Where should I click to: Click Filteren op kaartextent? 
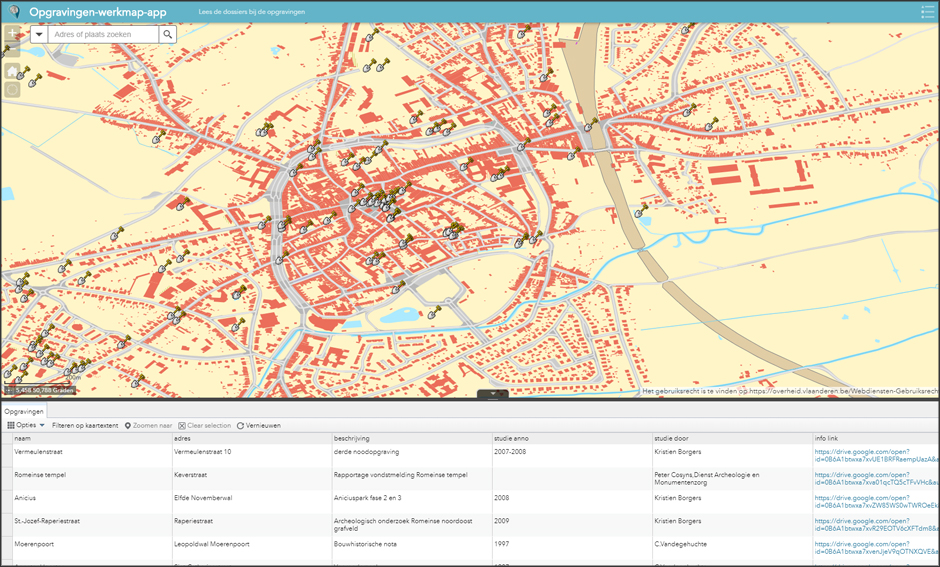(x=85, y=426)
